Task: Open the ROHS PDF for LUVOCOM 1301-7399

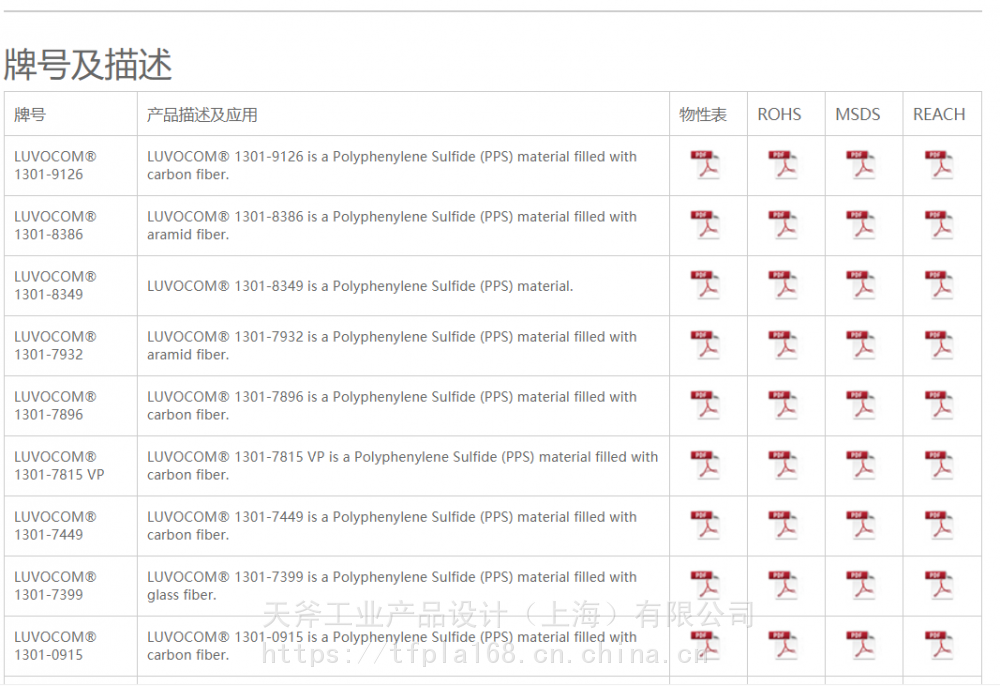Action: [x=783, y=585]
